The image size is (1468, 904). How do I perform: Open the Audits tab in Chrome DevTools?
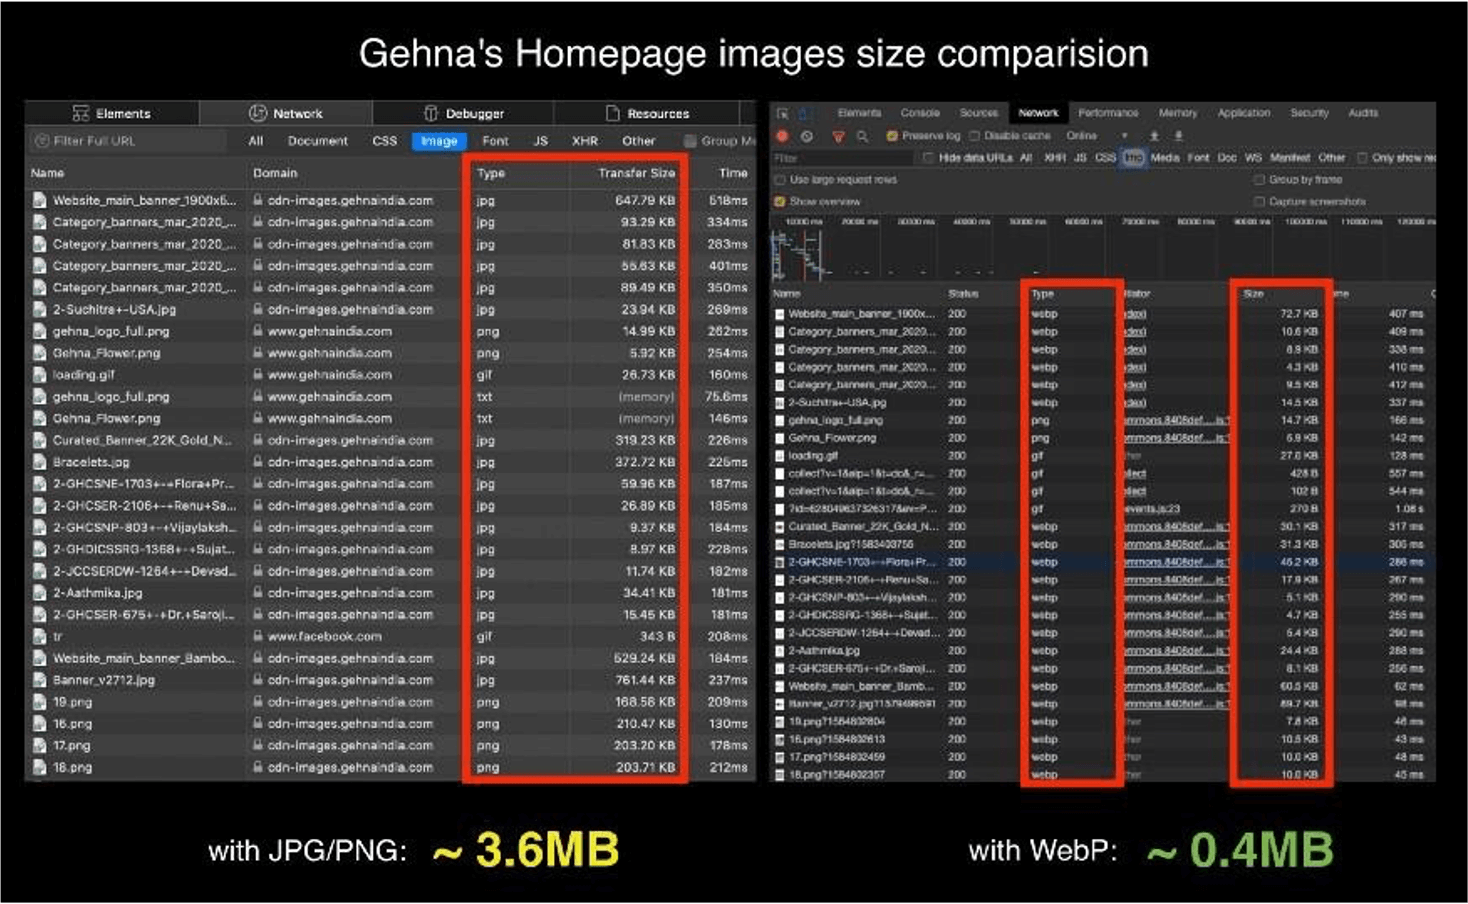click(1363, 113)
